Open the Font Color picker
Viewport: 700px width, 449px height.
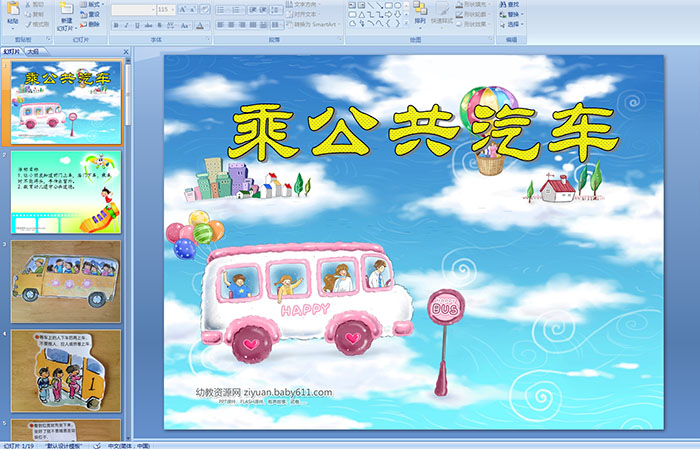click(x=201, y=25)
